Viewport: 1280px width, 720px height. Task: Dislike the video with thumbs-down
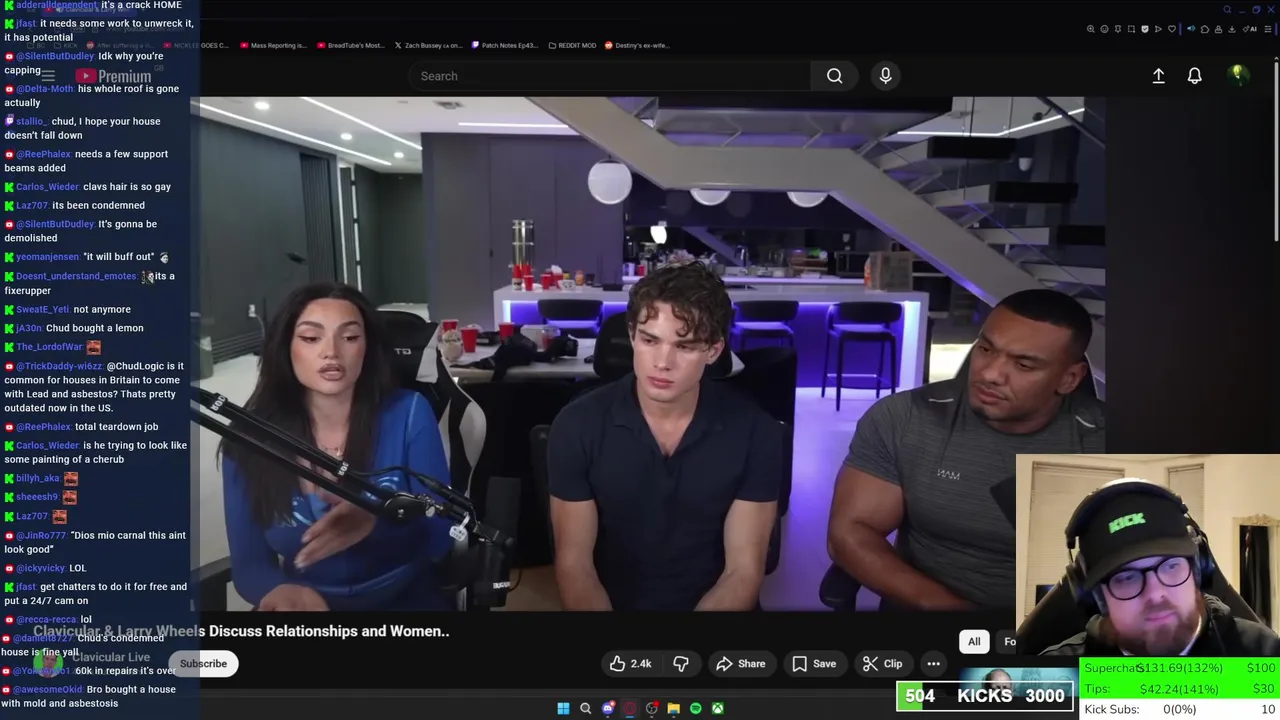(x=681, y=664)
